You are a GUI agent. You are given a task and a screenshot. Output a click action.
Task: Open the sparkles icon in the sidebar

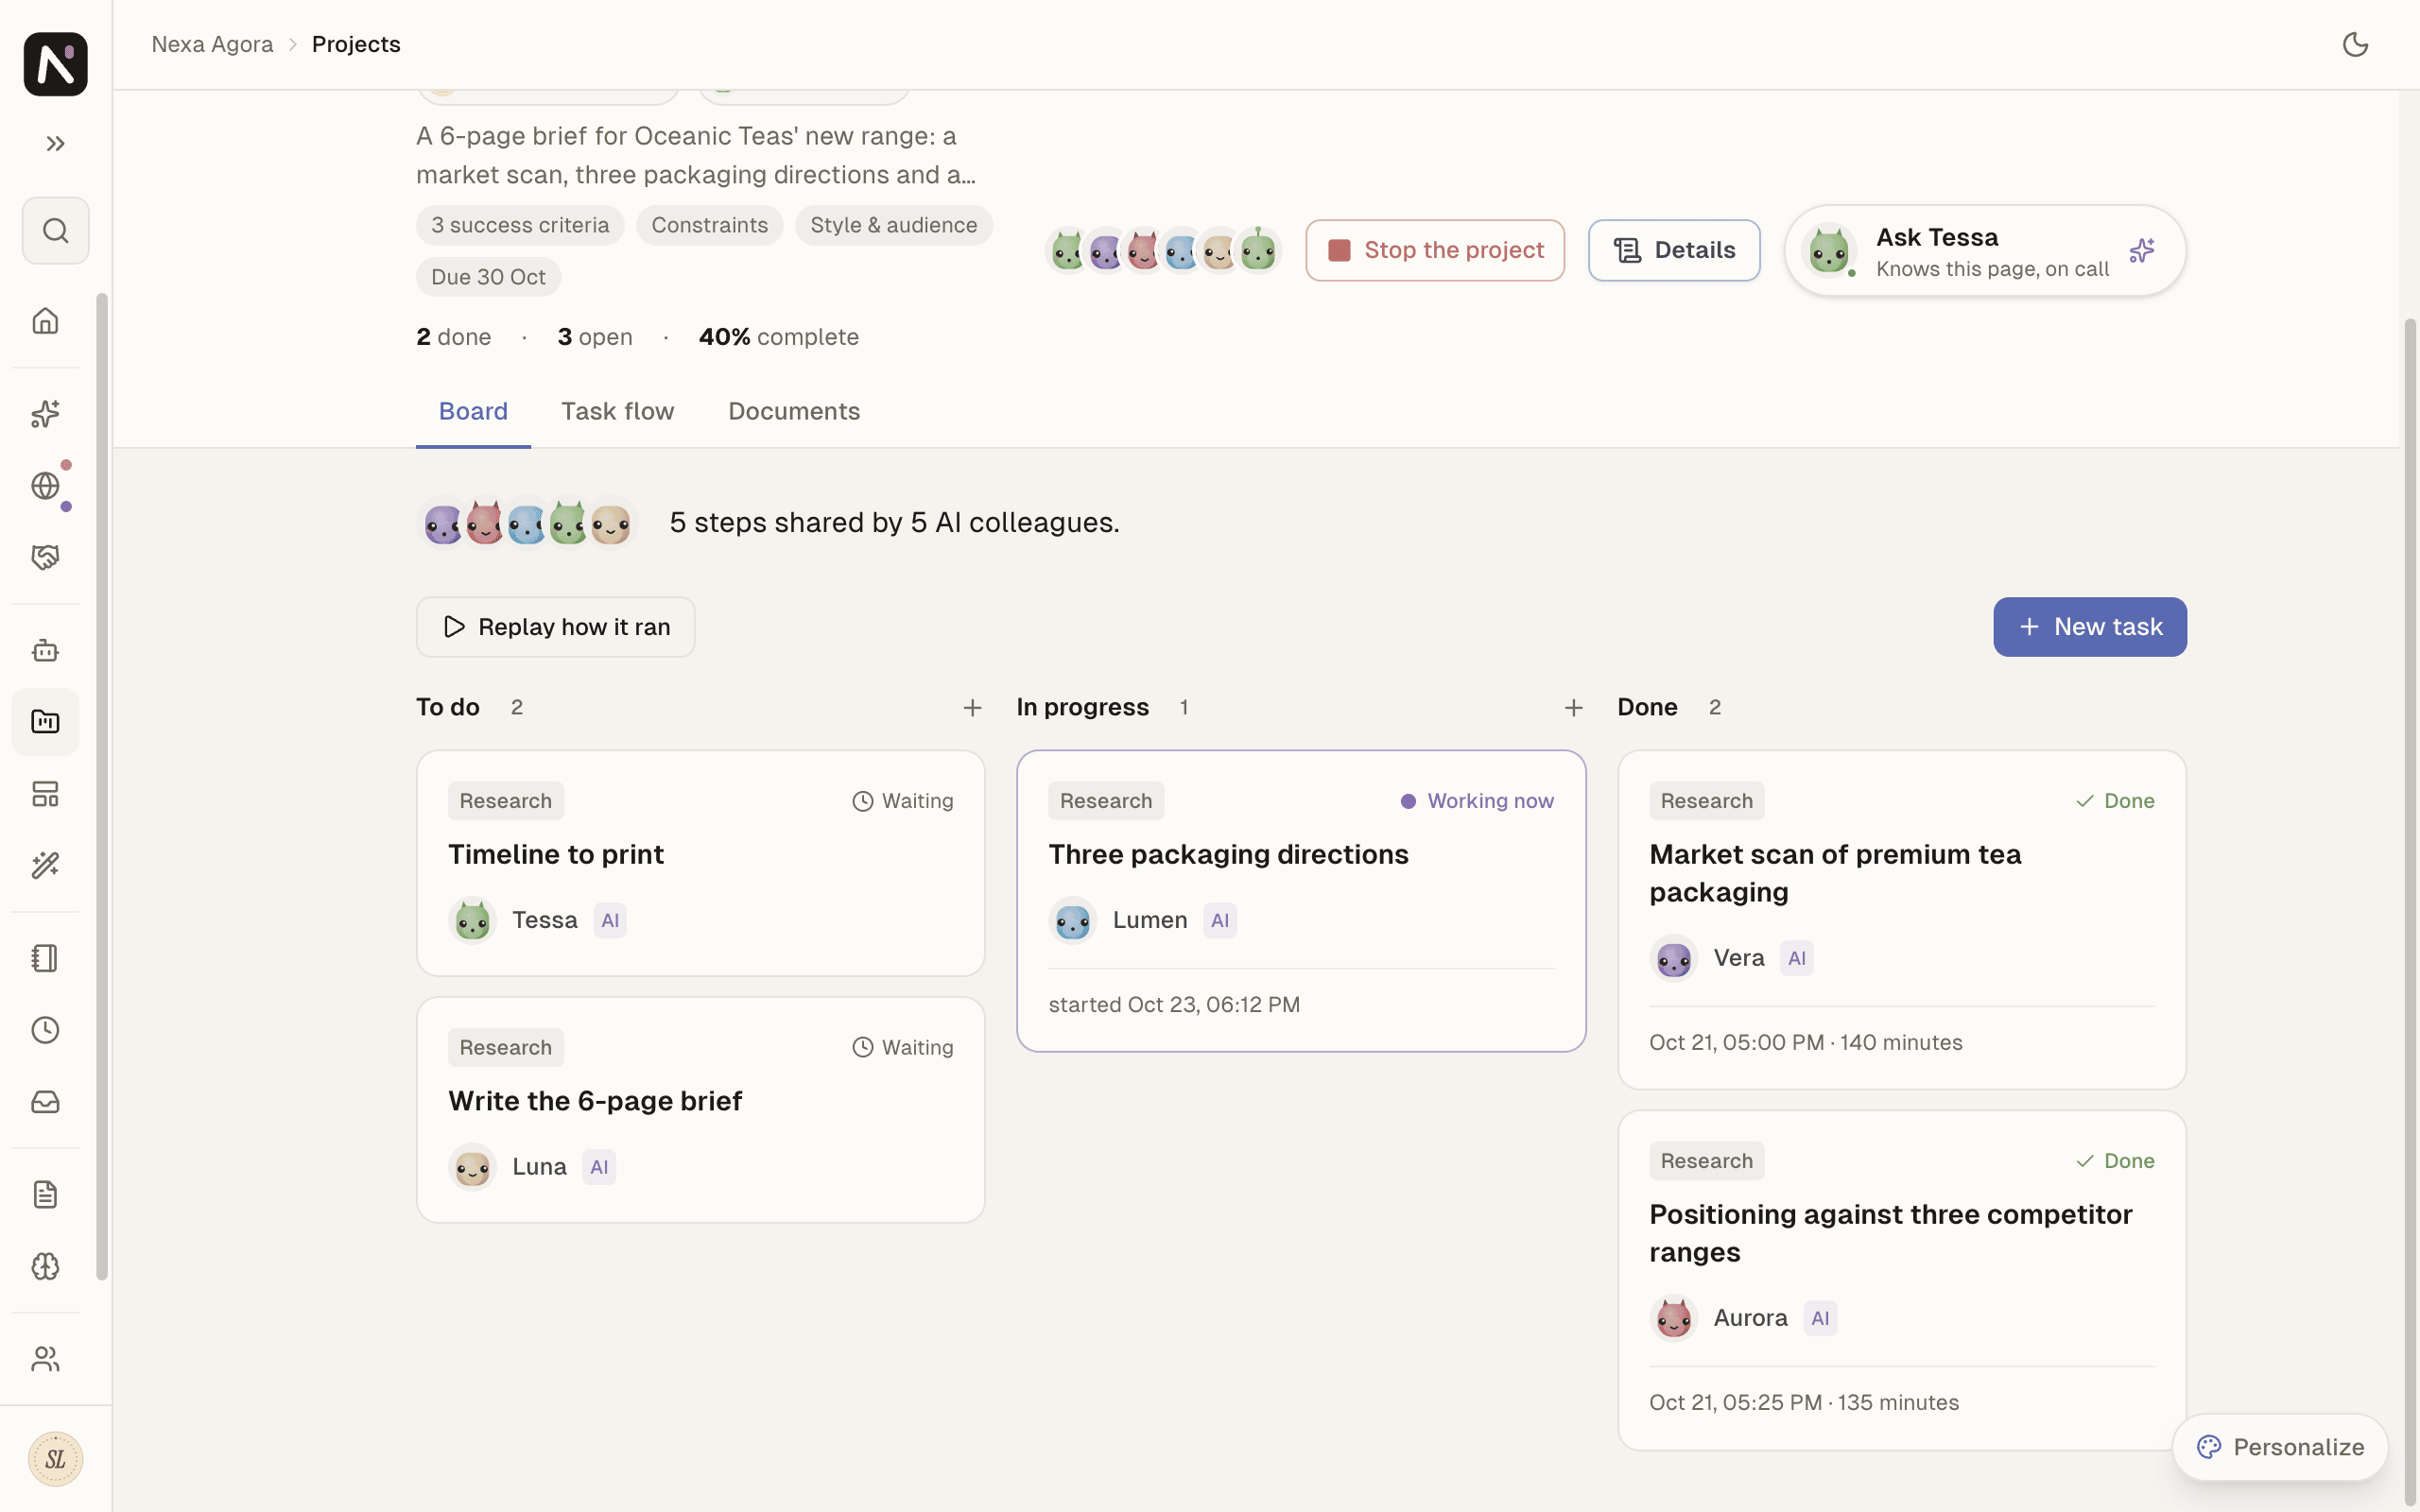[x=46, y=414]
